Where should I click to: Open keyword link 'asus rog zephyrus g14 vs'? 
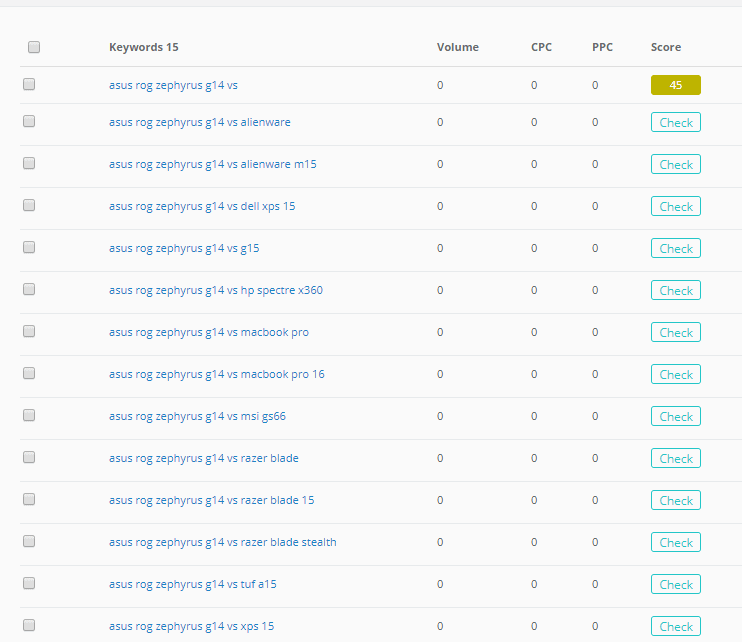173,85
